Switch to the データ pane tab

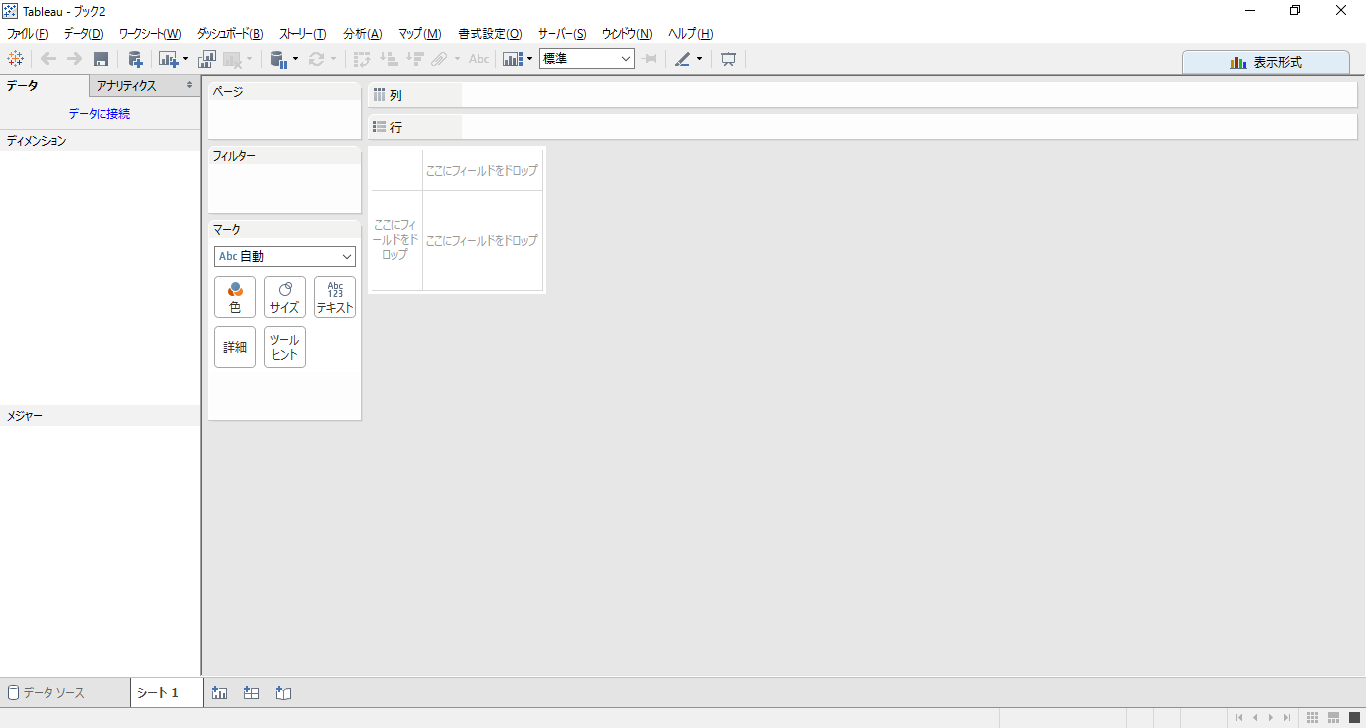pos(44,86)
